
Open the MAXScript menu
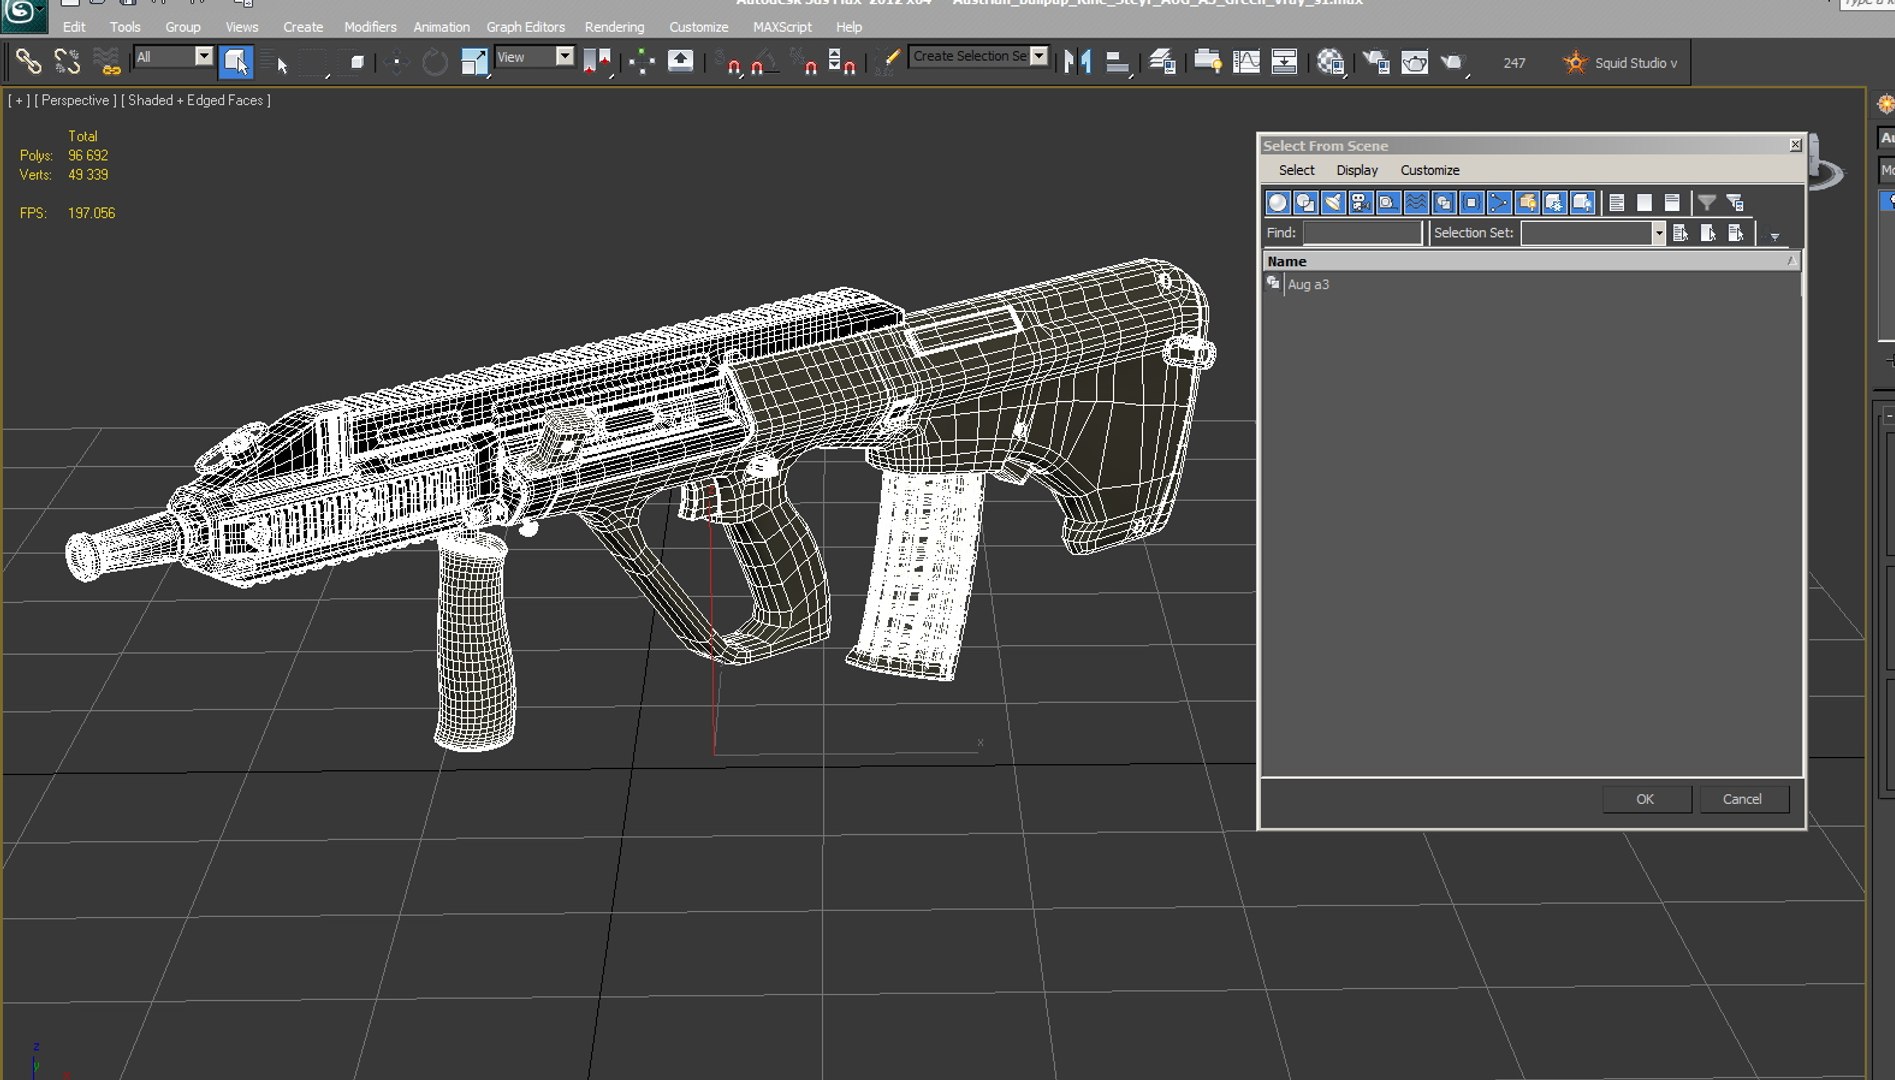click(782, 27)
